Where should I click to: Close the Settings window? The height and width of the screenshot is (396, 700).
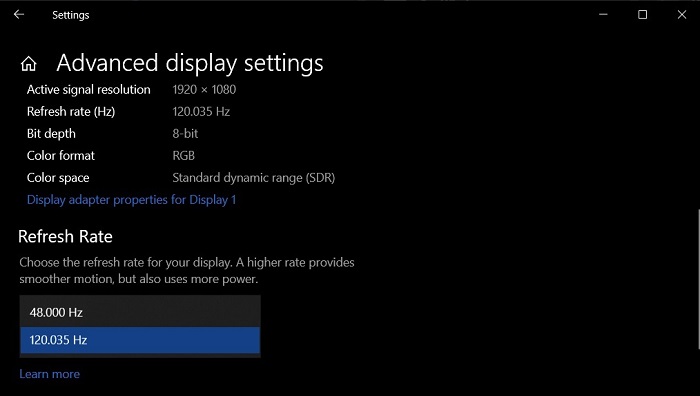pos(682,15)
